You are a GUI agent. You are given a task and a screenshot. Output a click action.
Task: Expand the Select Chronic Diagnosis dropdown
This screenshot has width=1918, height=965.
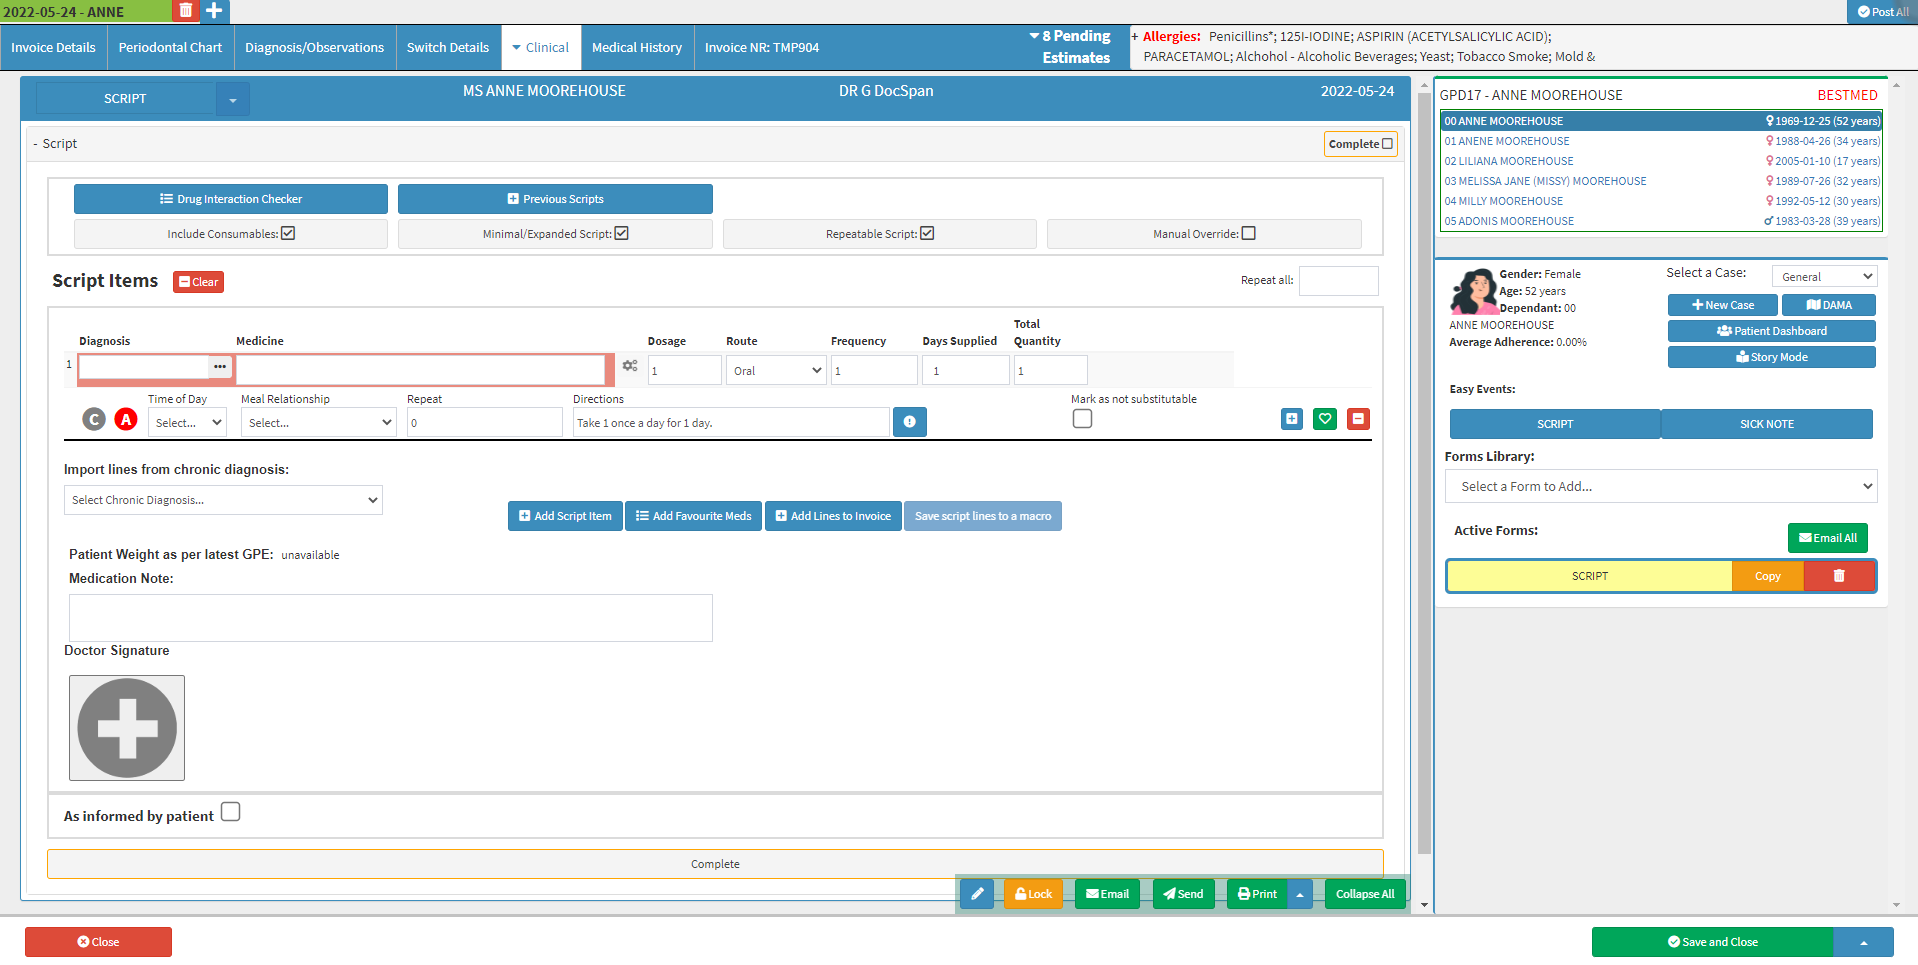223,500
